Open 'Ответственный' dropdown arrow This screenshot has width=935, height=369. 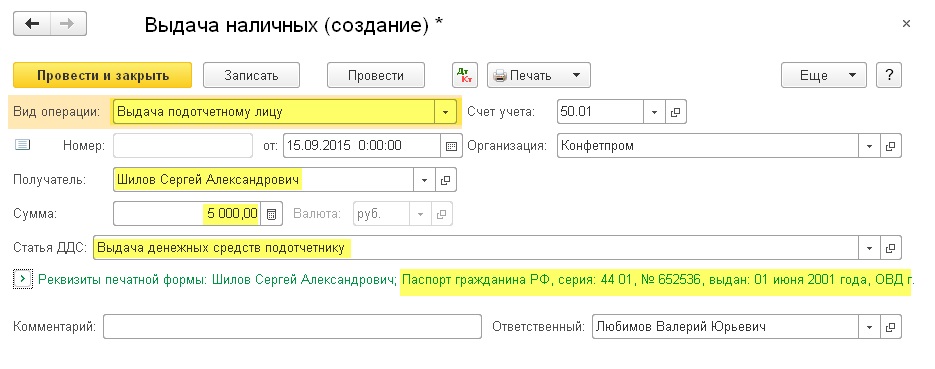coord(869,327)
